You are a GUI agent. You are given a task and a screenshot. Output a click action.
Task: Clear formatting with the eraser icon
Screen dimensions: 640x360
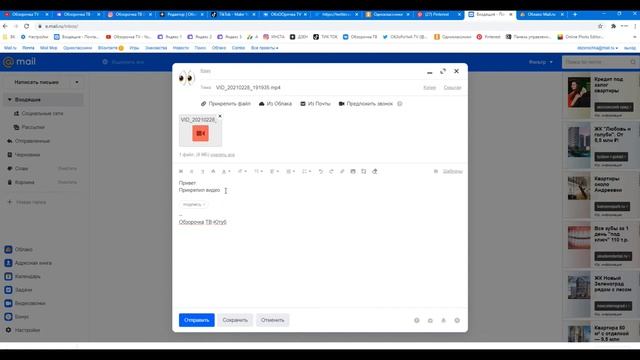point(375,171)
